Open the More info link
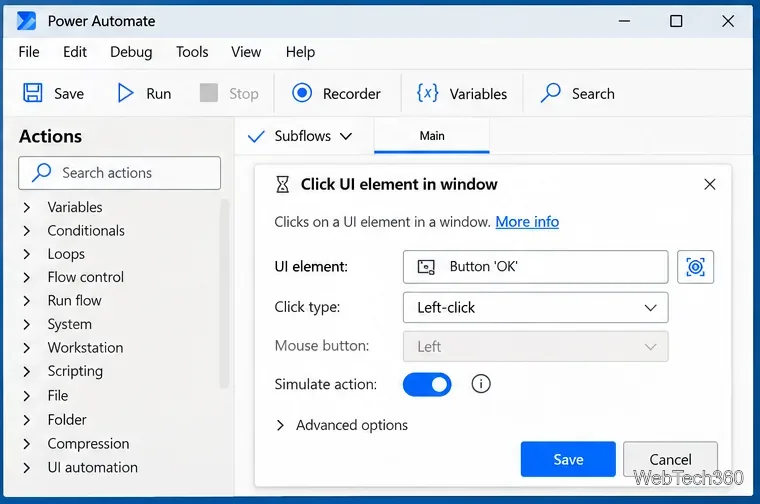 (x=527, y=222)
